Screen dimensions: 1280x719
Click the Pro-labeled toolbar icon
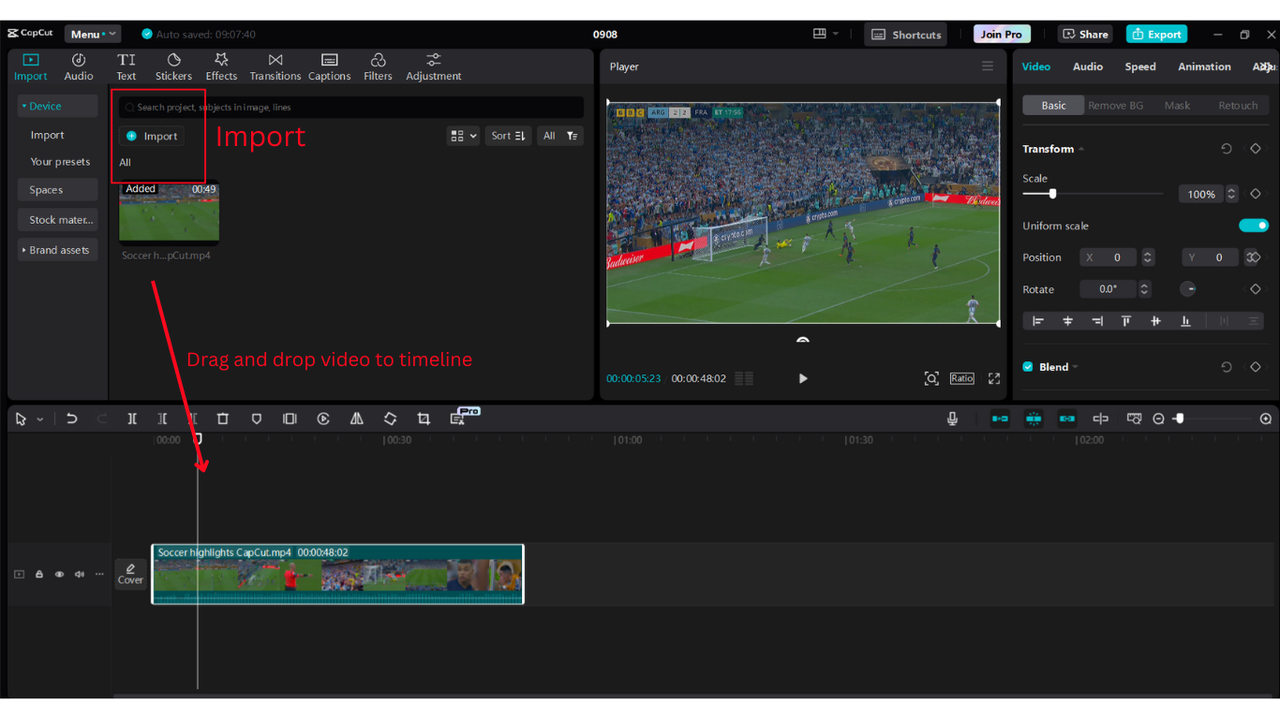pos(459,417)
